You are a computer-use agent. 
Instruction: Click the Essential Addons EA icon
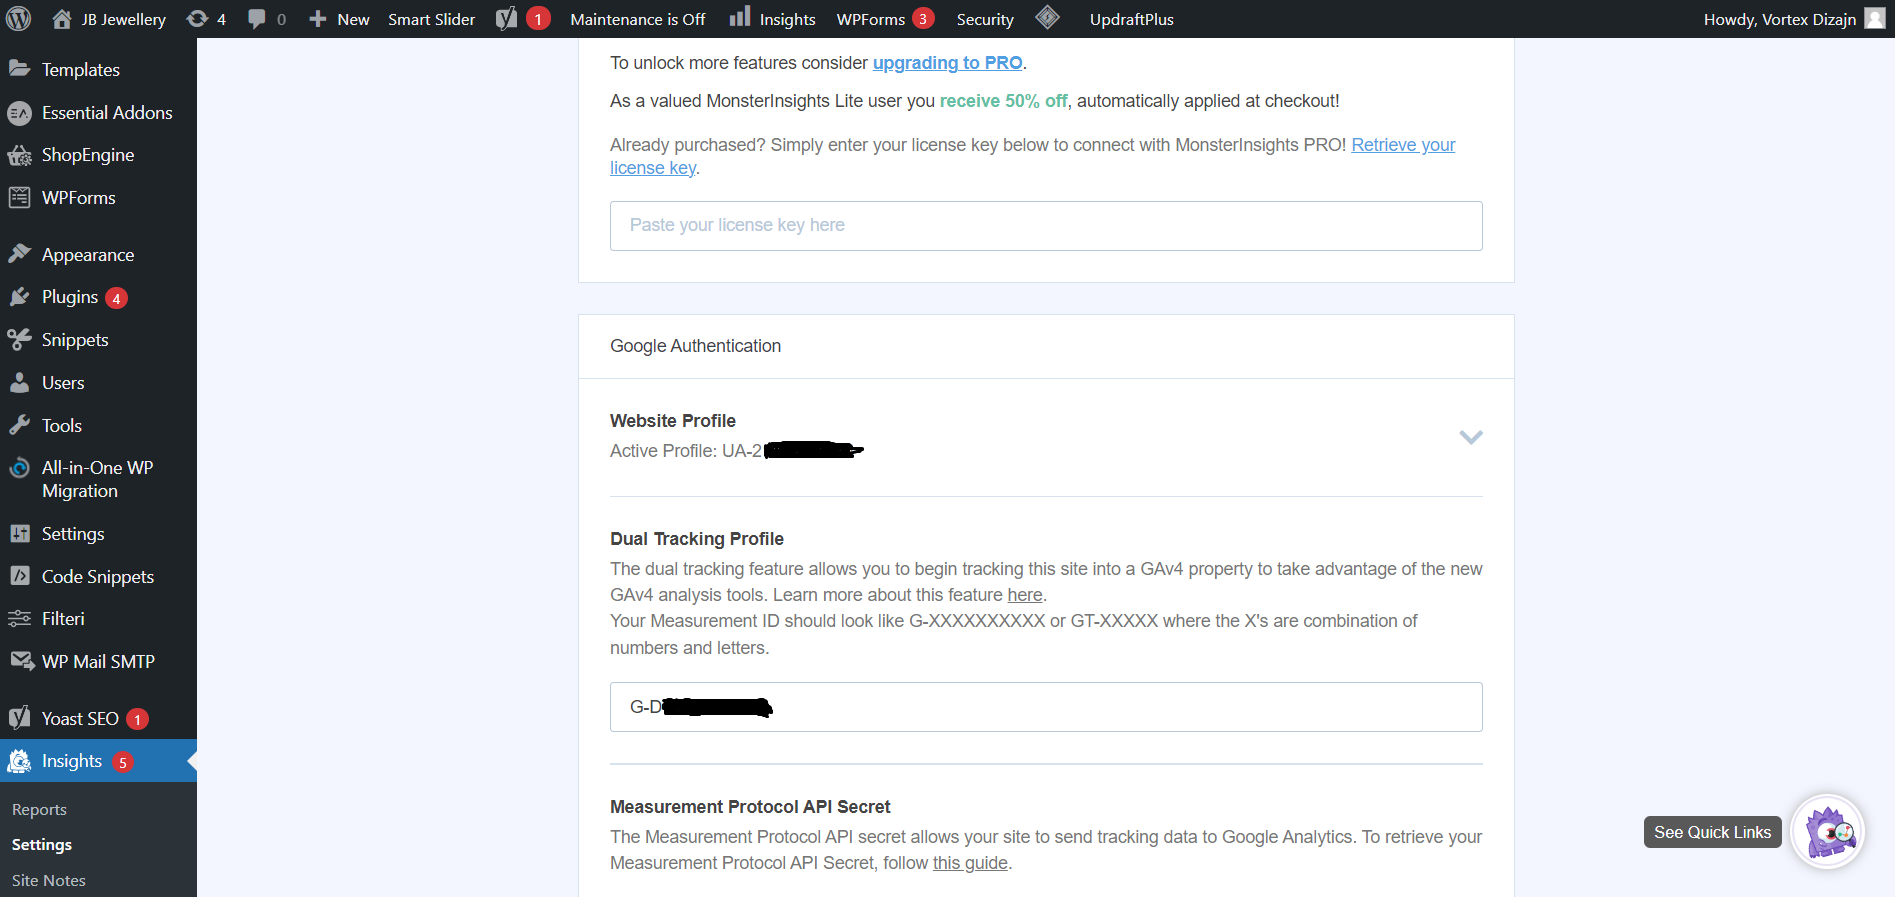(x=19, y=113)
